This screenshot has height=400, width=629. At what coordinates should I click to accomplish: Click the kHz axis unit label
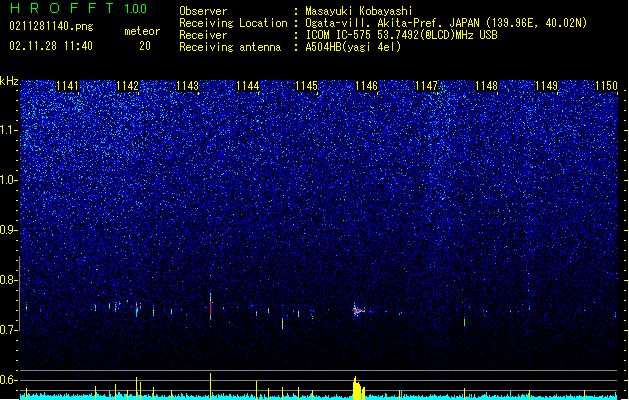pos(9,81)
